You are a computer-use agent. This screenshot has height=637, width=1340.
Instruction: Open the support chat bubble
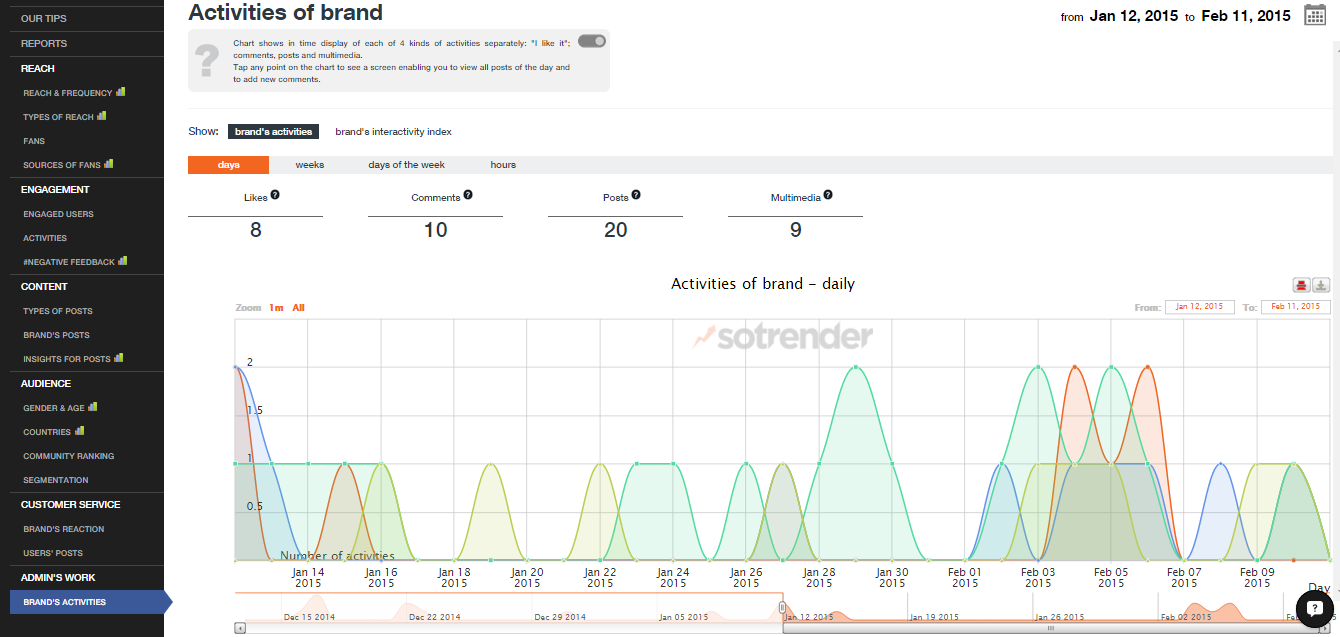coord(1315,608)
